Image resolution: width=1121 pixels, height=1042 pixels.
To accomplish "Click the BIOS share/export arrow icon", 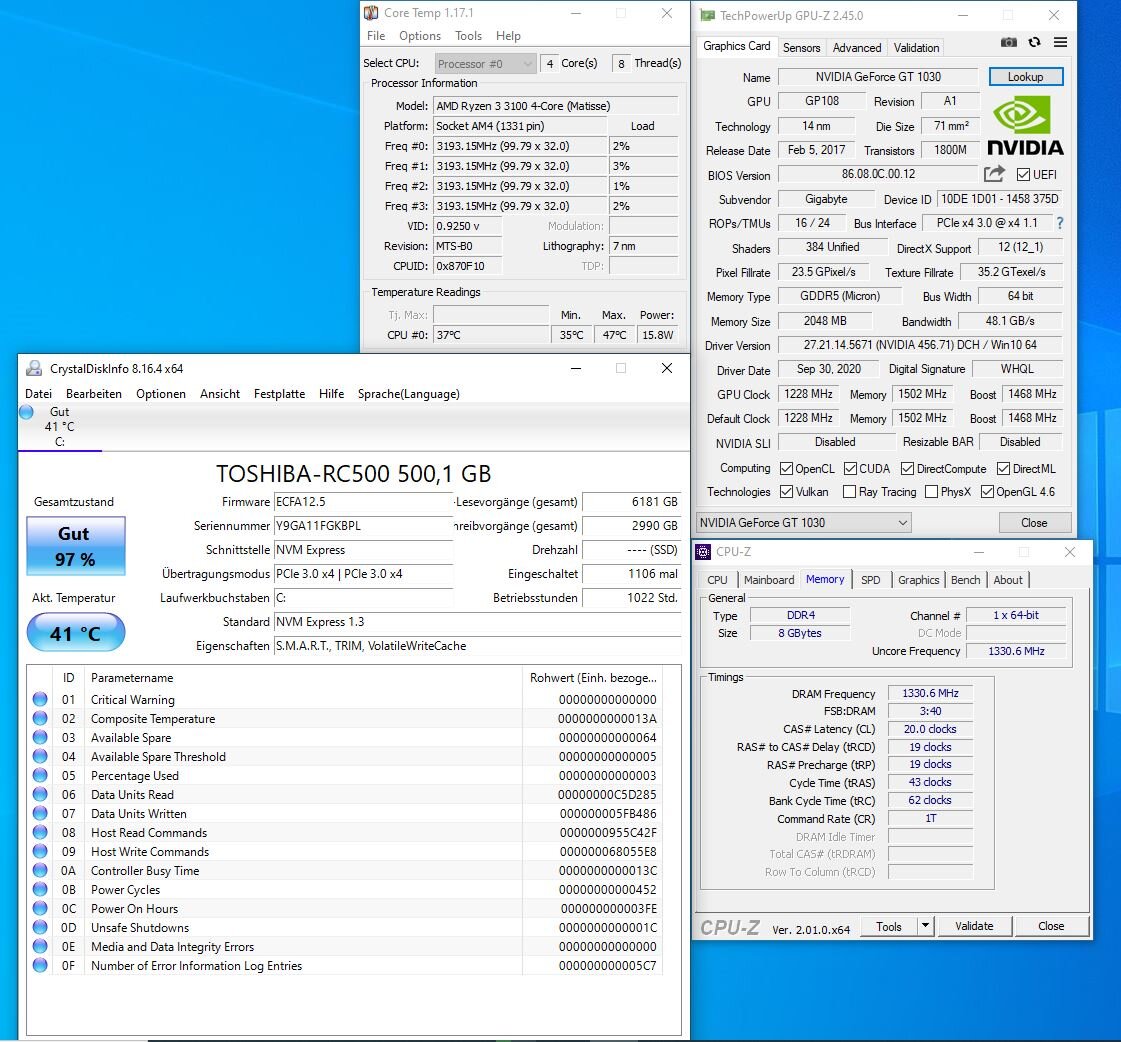I will tap(994, 173).
